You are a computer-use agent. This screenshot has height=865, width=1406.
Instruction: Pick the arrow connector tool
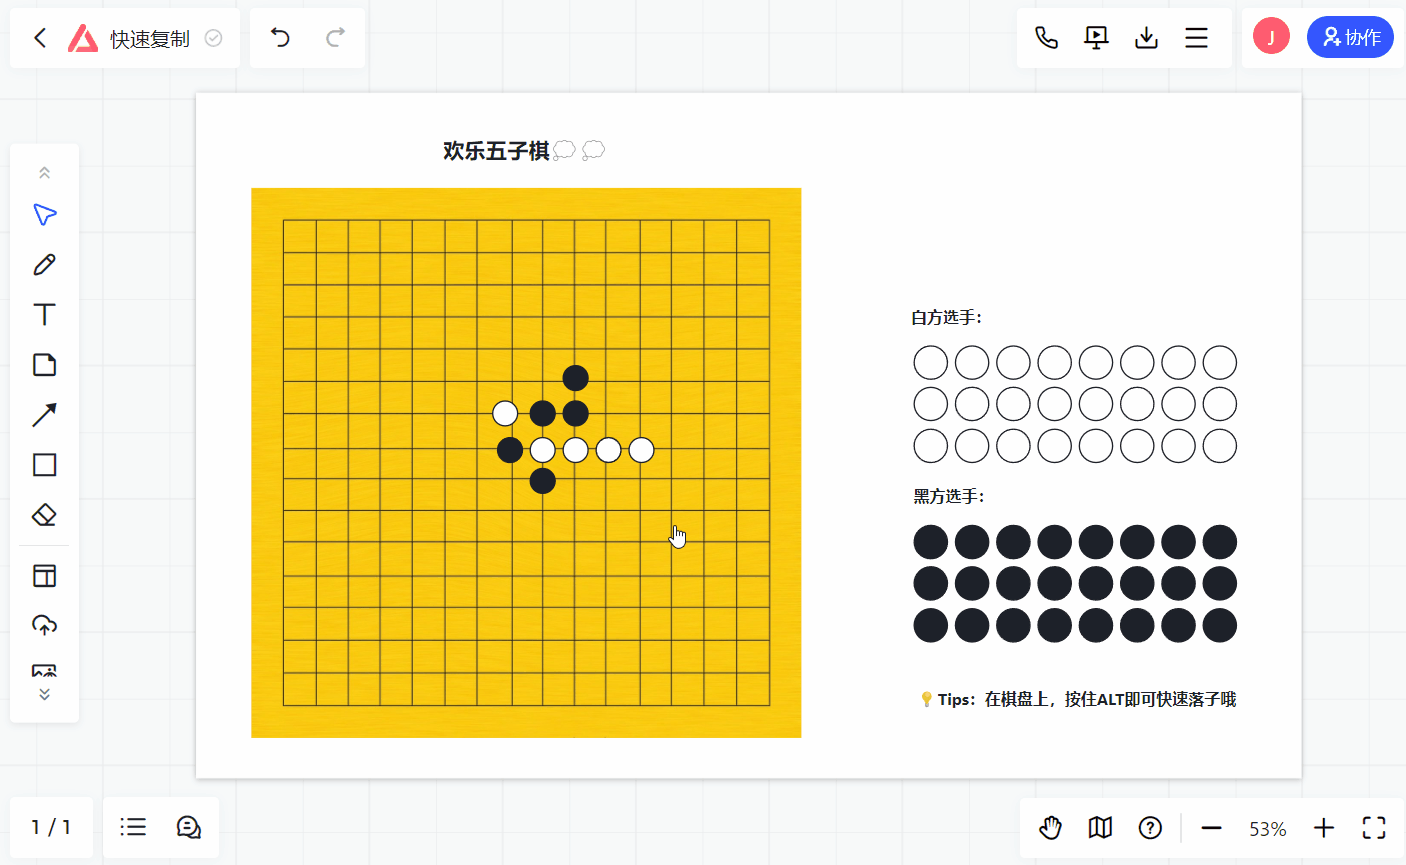(44, 415)
